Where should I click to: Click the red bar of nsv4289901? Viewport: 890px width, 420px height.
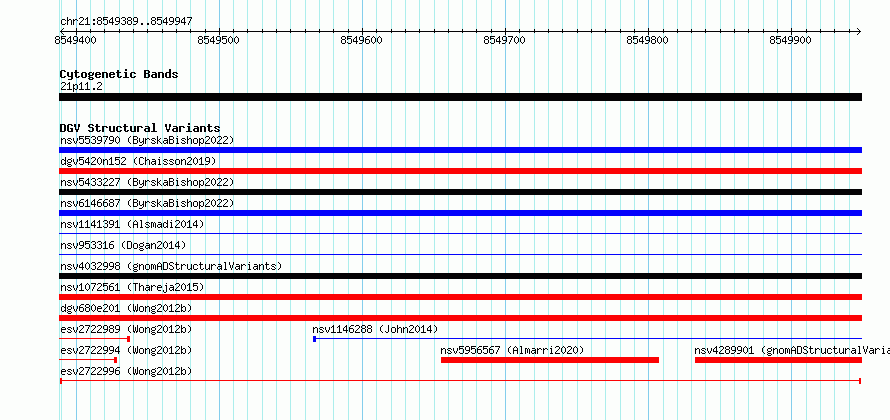click(778, 360)
